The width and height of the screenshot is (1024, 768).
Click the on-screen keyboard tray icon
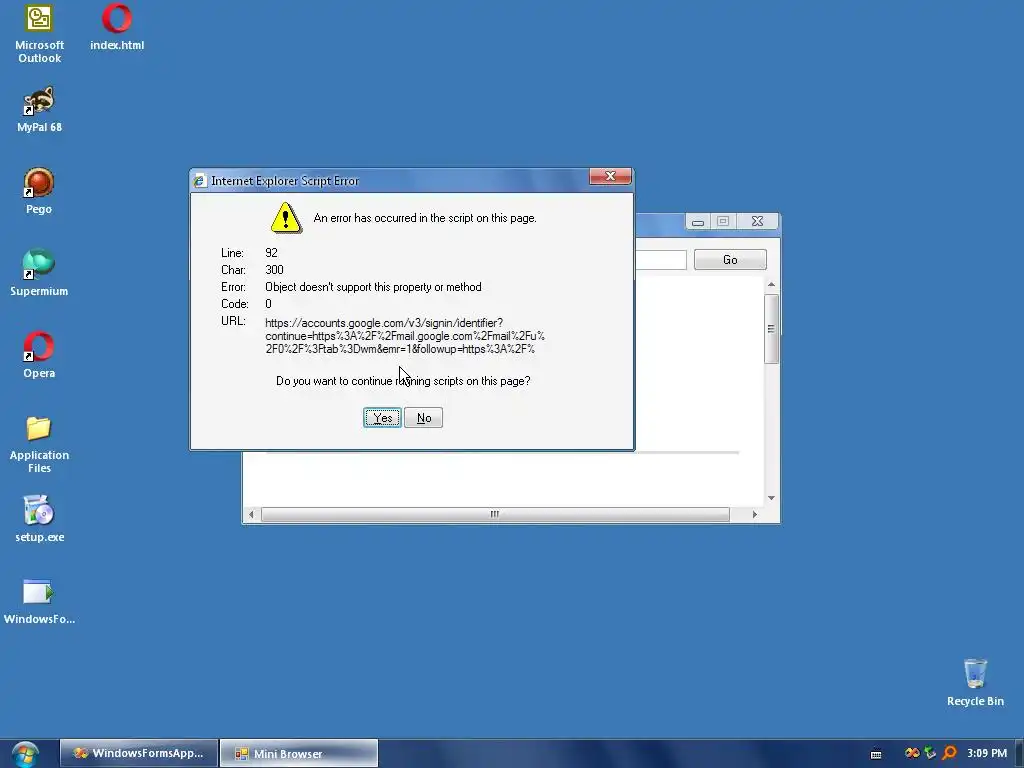point(876,754)
